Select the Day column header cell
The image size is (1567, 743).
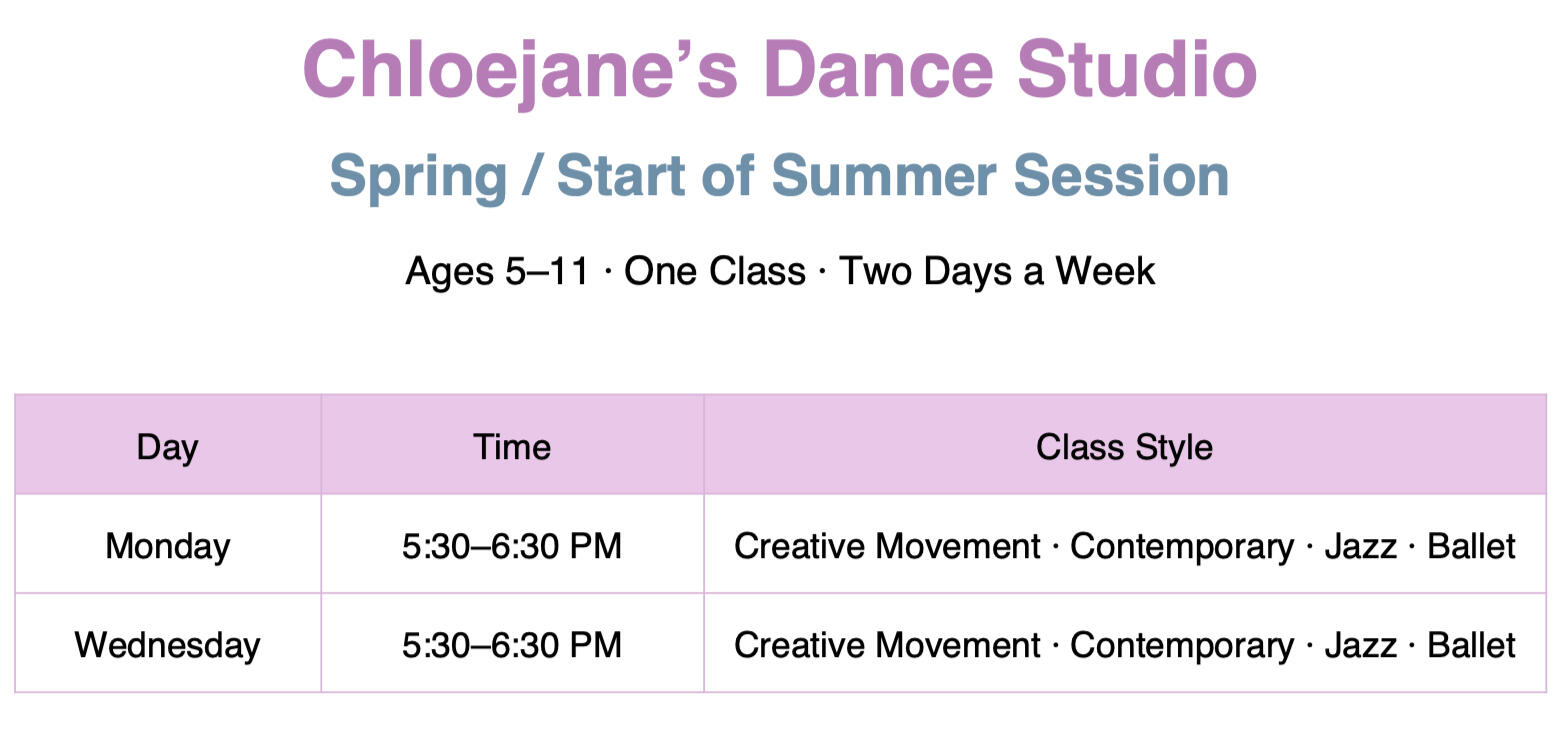pos(167,446)
